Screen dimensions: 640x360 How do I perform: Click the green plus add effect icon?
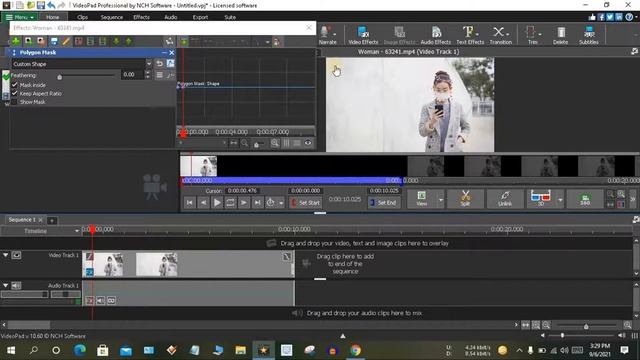[x=16, y=41]
